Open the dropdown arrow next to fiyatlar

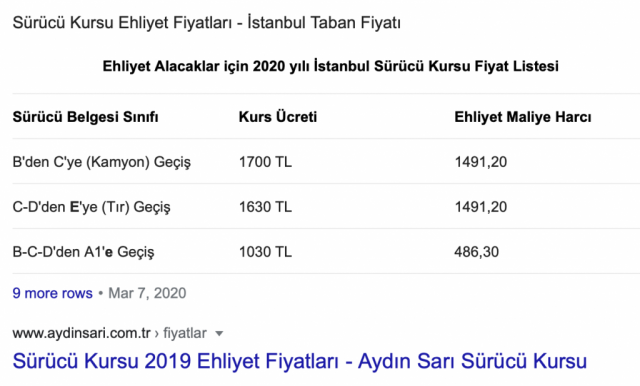(219, 334)
